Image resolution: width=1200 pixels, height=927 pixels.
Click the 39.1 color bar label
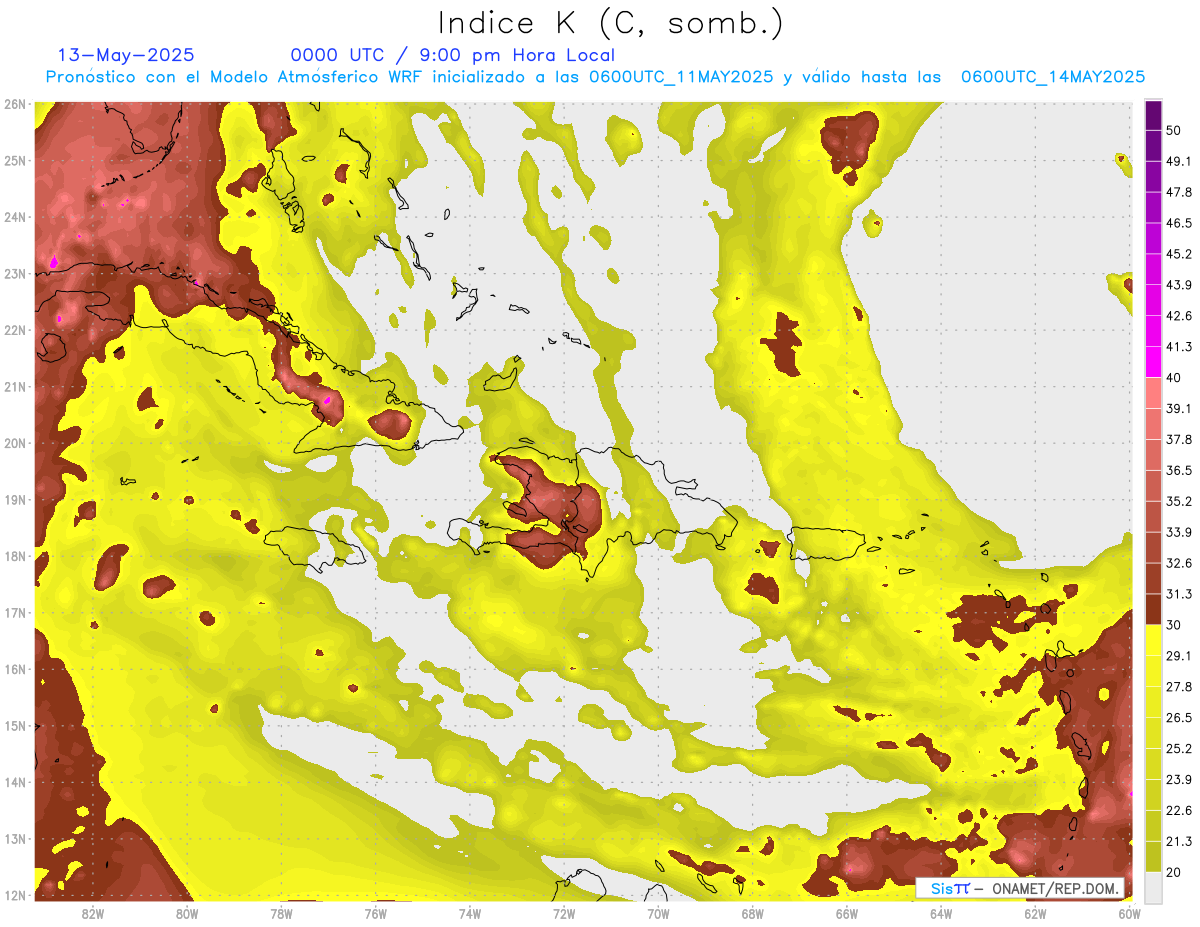click(x=1180, y=408)
